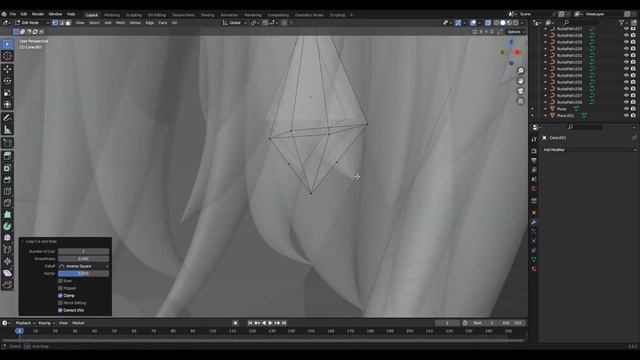Select the Loop Cut tool
Screen dimensions: 640x360
click(x=7, y=191)
